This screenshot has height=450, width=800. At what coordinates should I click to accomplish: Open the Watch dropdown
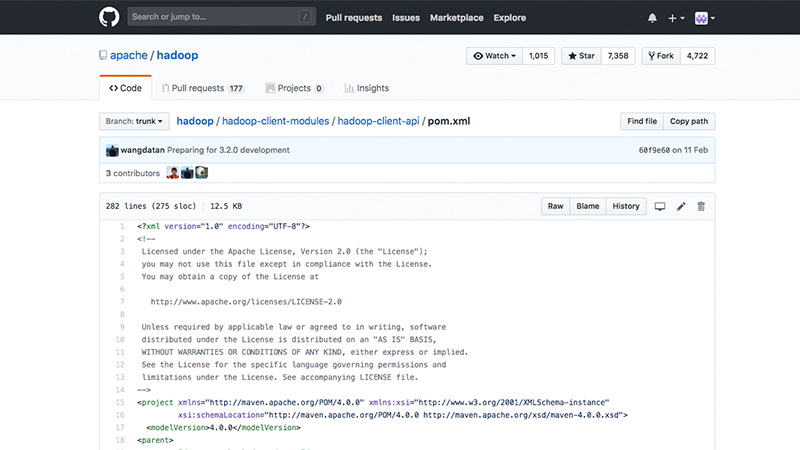point(494,56)
